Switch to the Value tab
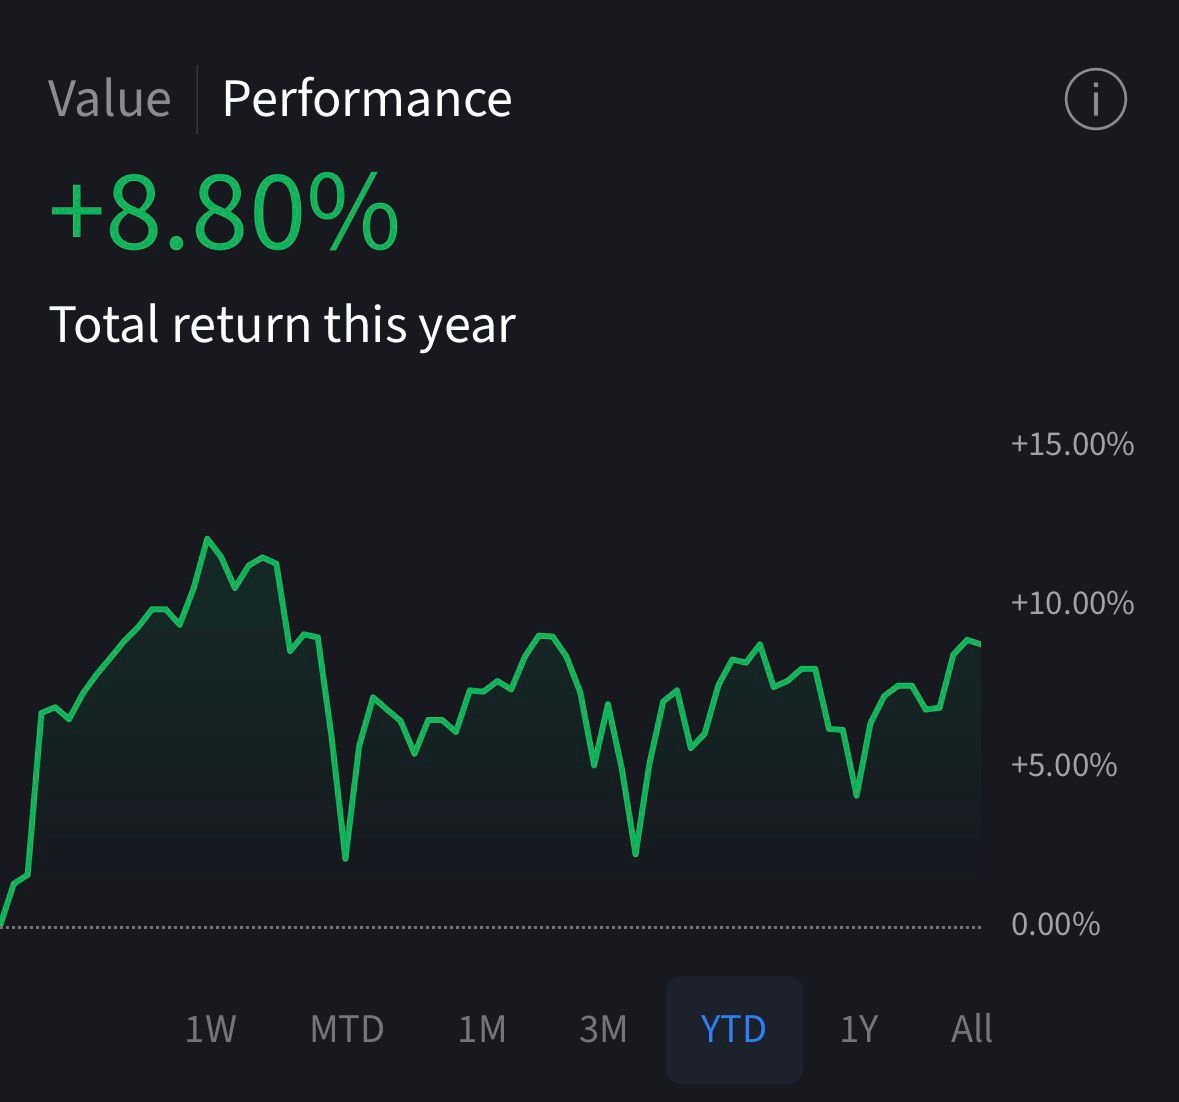The width and height of the screenshot is (1179, 1102). point(110,99)
